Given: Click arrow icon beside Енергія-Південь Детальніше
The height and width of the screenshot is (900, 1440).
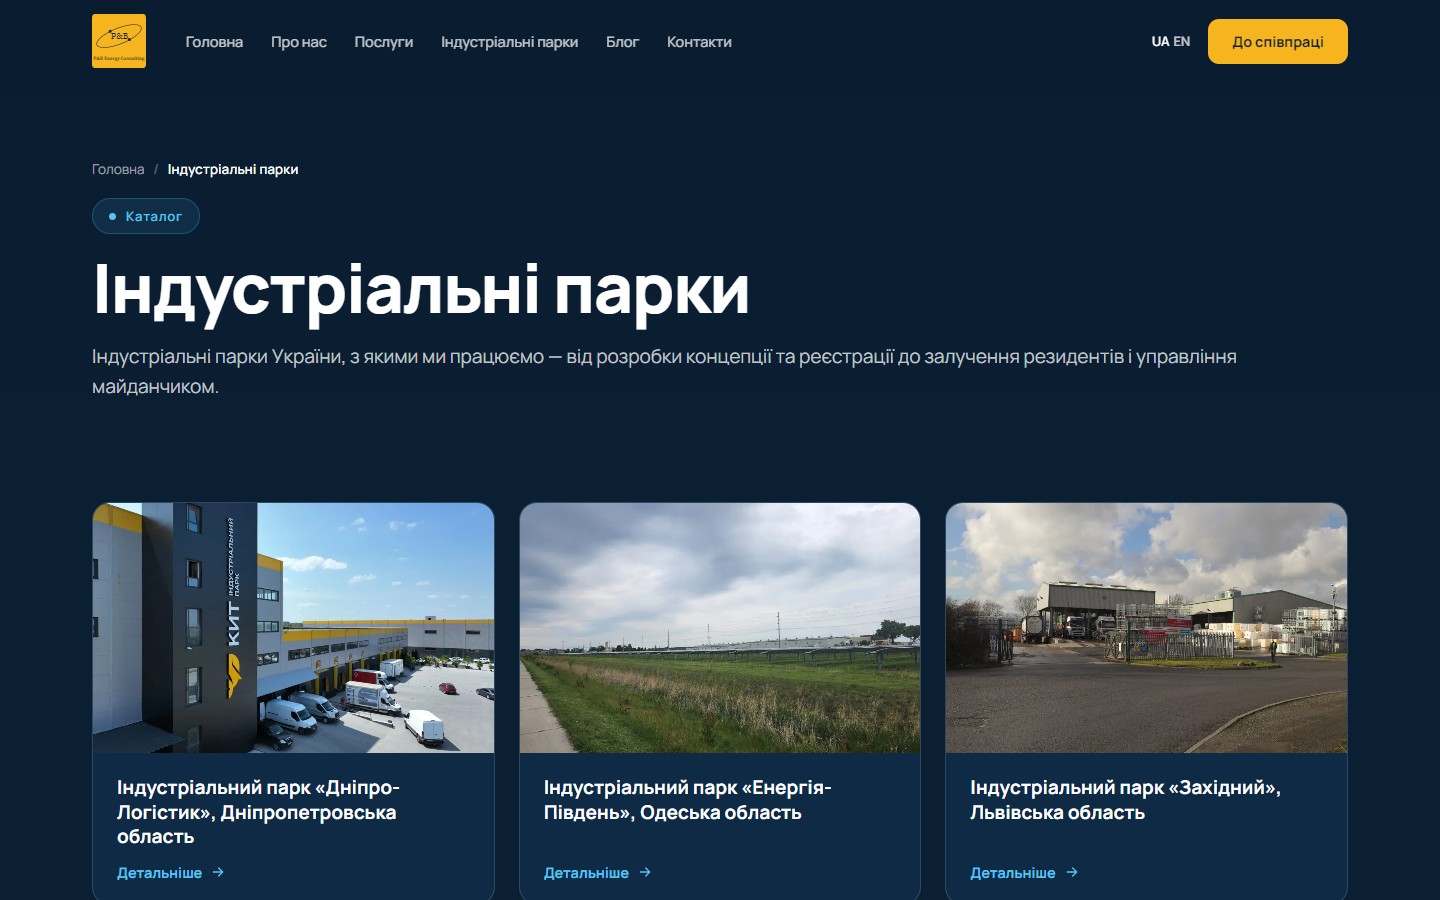Looking at the screenshot, I should coord(645,872).
